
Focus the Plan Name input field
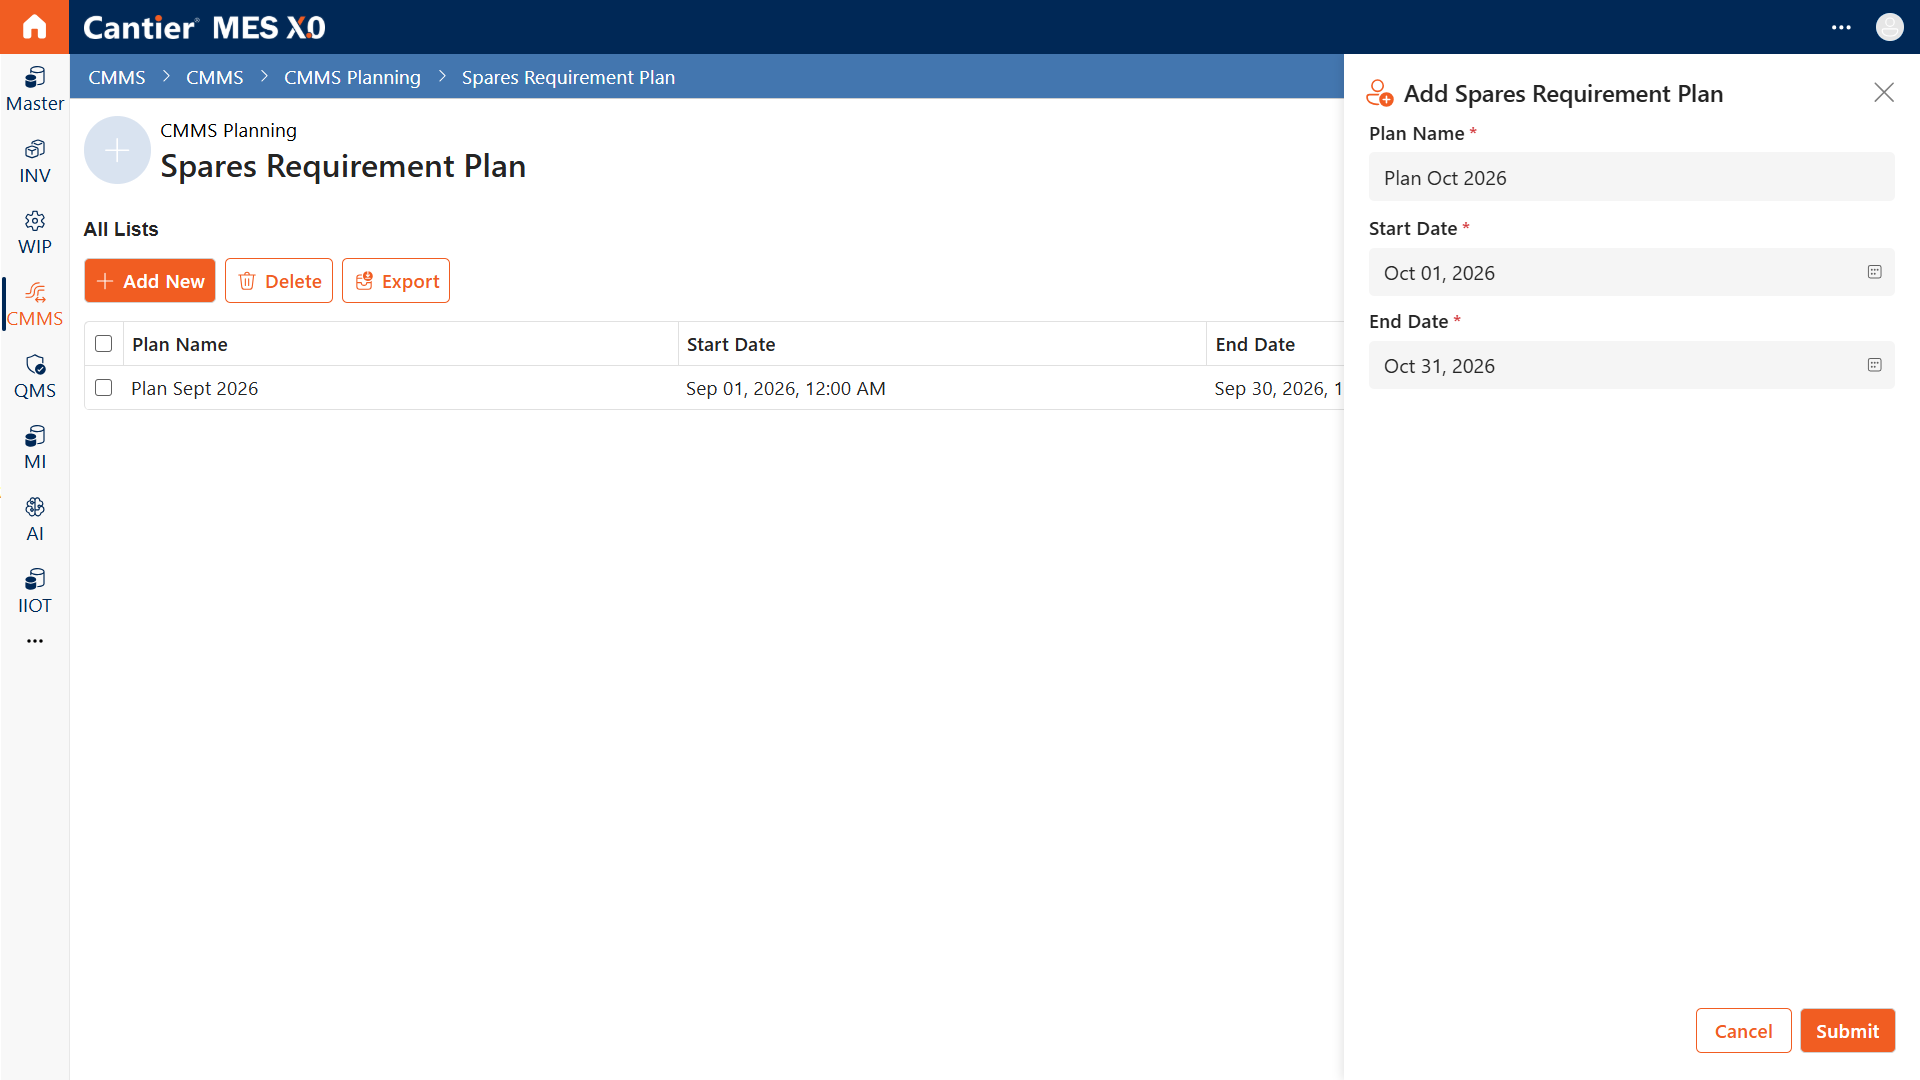pos(1632,178)
